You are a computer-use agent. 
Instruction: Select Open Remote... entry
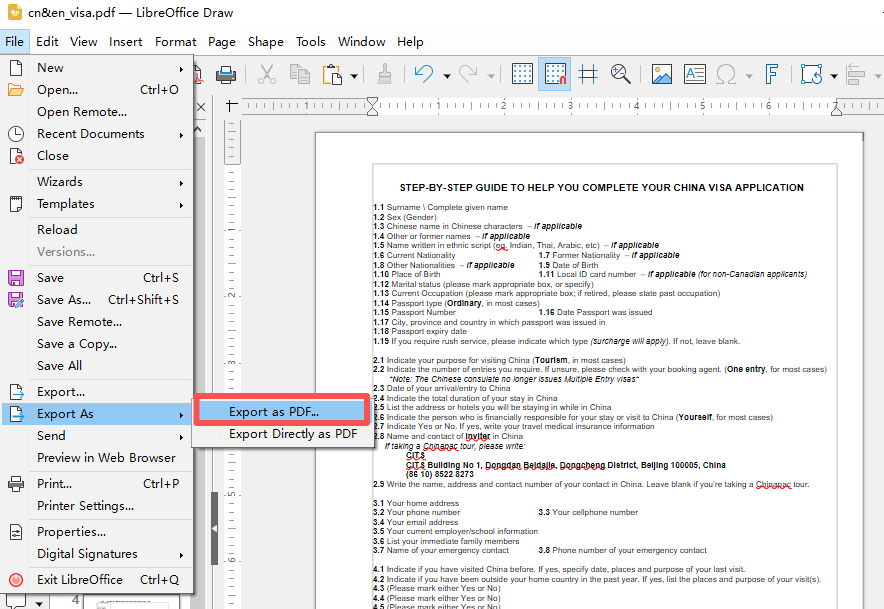tap(97, 112)
